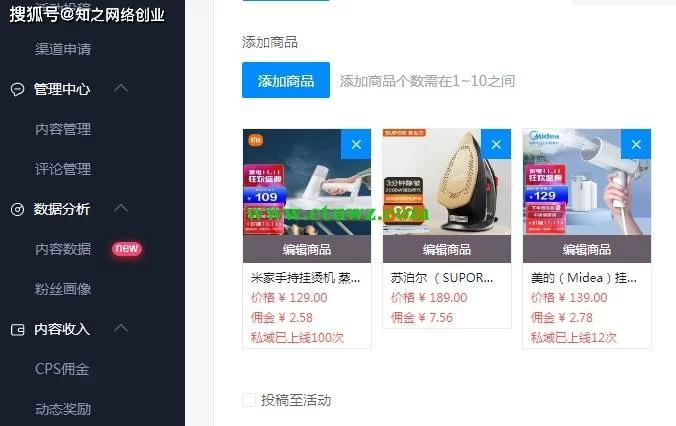Image resolution: width=676 pixels, height=426 pixels.
Task: Click 编辑商品 on the Midea steamer
Action: 587,249
